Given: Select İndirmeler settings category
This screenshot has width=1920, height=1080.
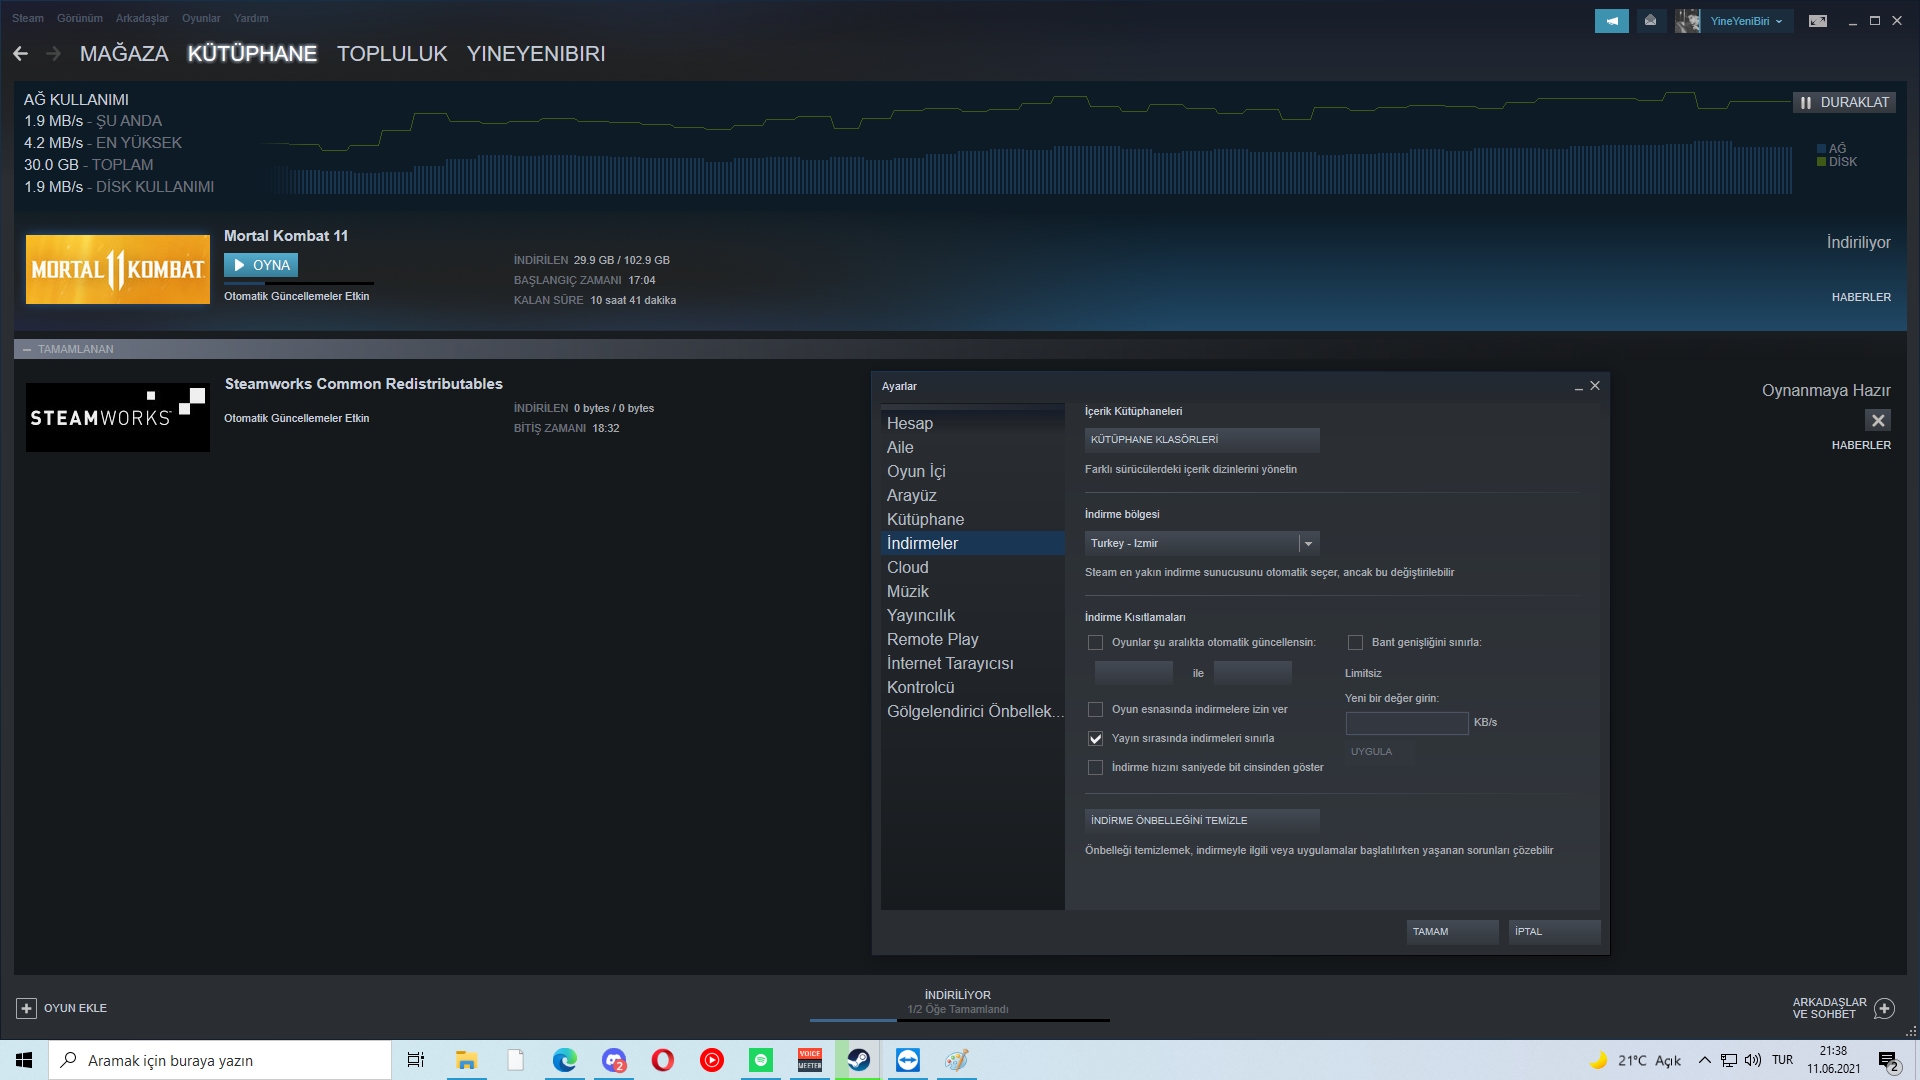Looking at the screenshot, I should [973, 543].
